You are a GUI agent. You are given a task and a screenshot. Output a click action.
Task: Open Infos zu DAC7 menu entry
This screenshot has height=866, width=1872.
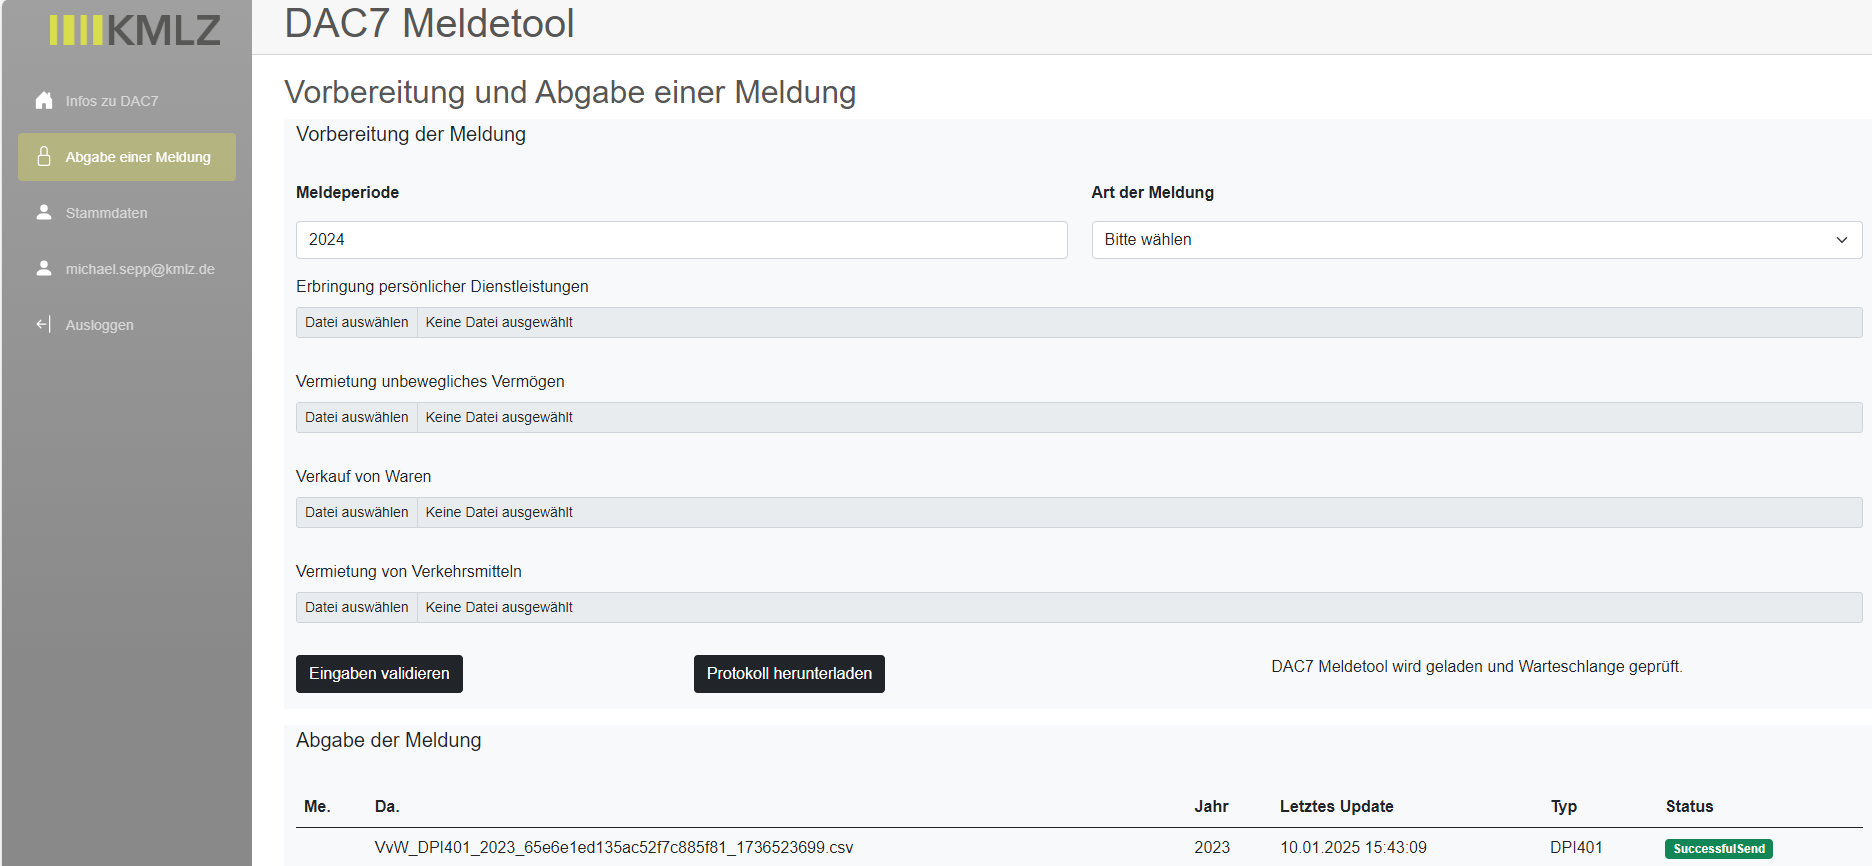(x=127, y=101)
